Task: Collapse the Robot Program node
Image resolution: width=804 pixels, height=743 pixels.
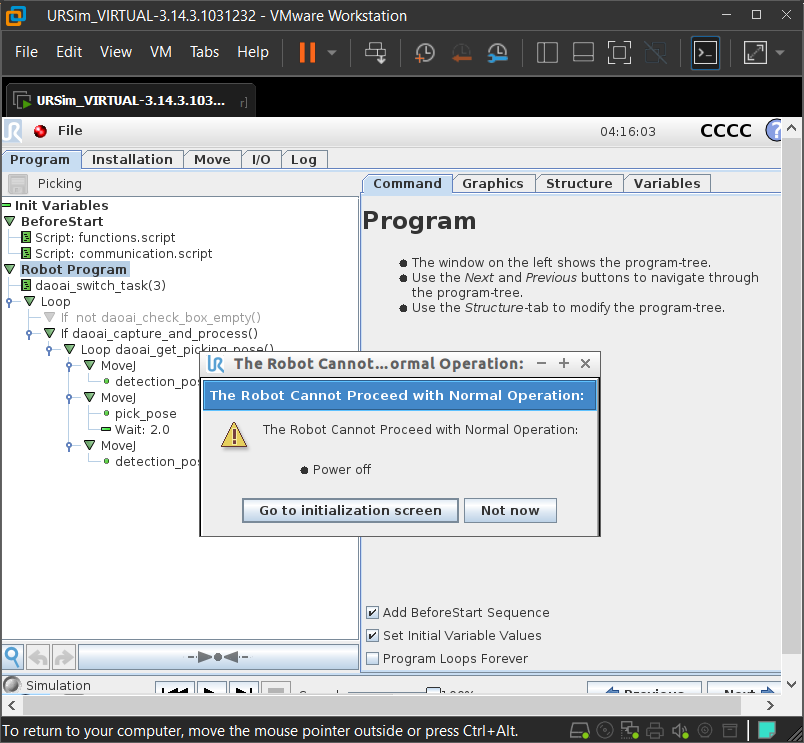Action: point(10,269)
